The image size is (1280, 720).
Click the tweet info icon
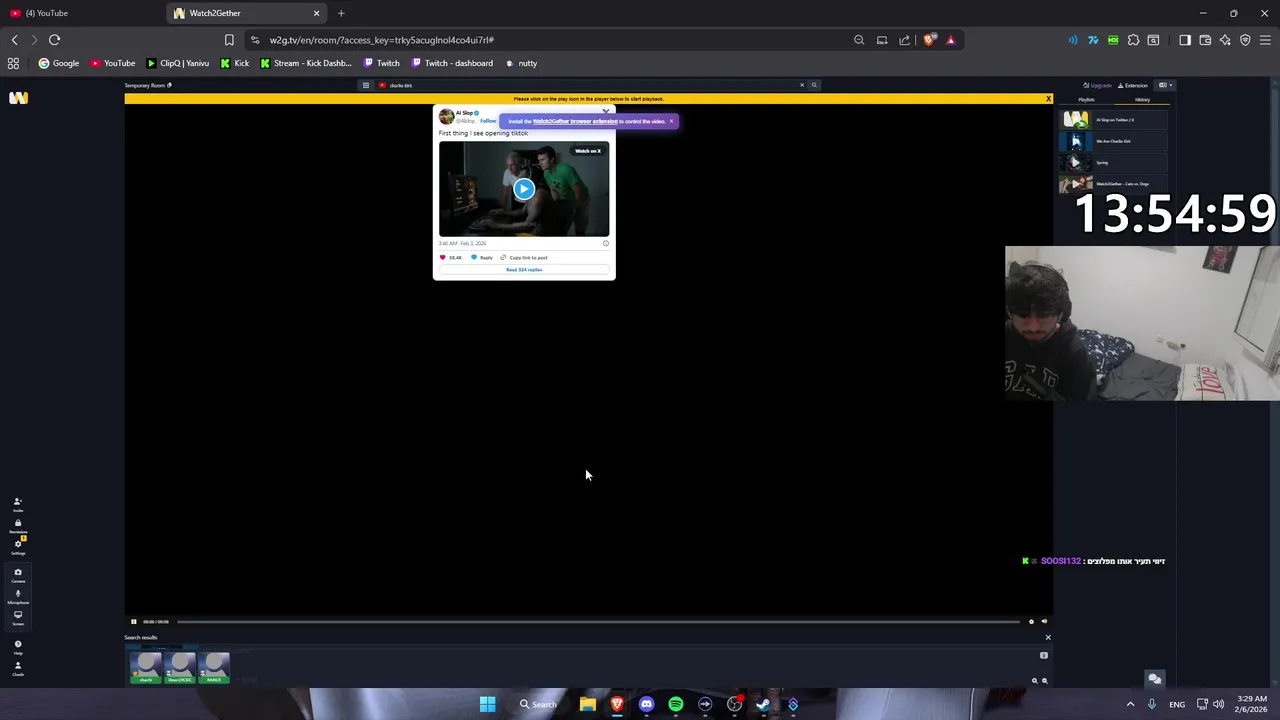point(605,243)
